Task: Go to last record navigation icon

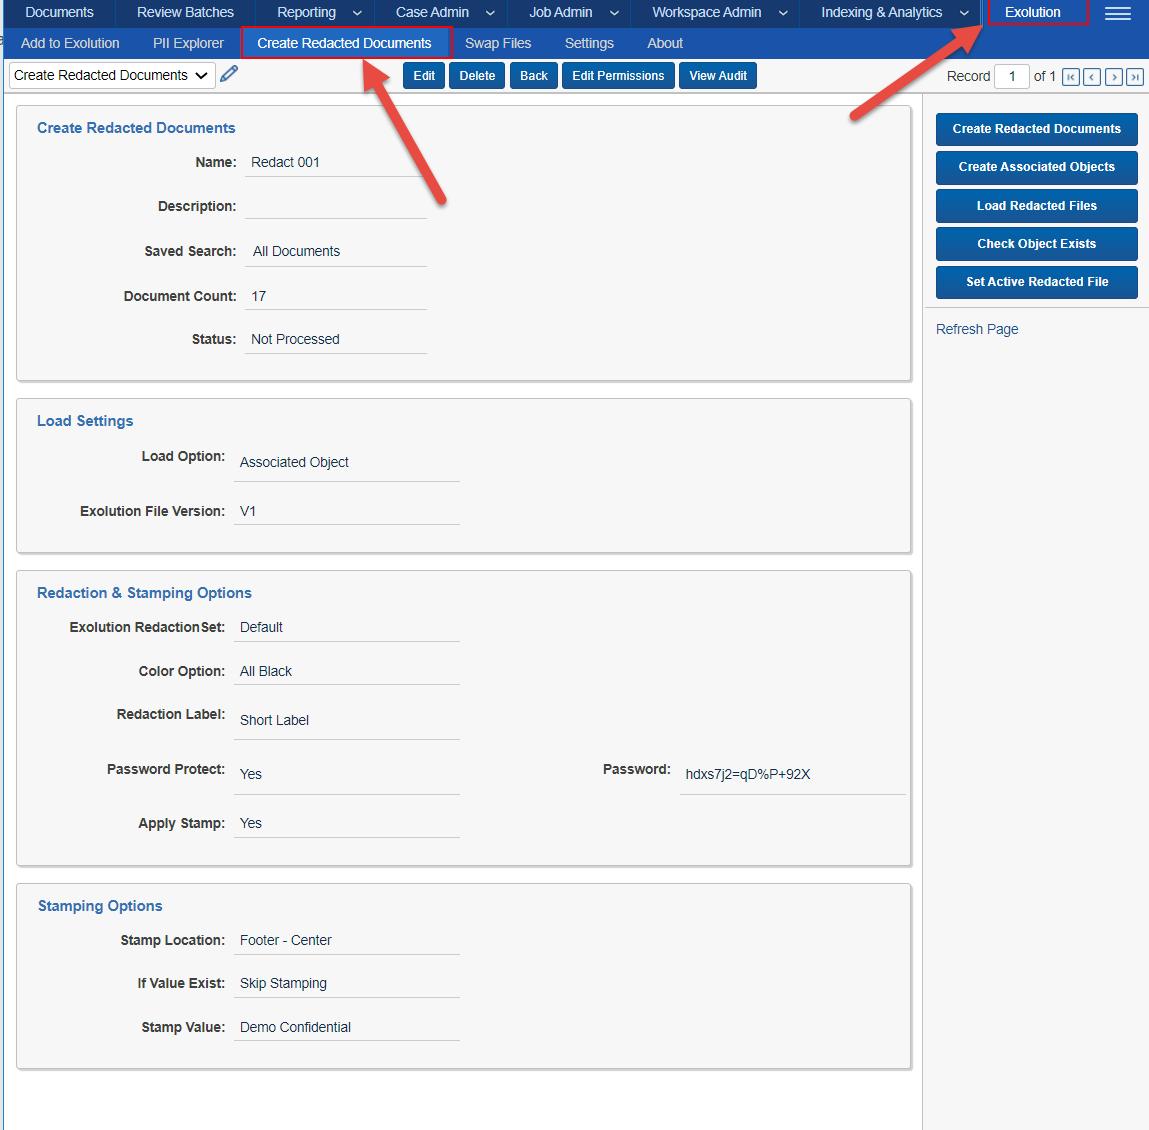Action: [1135, 76]
